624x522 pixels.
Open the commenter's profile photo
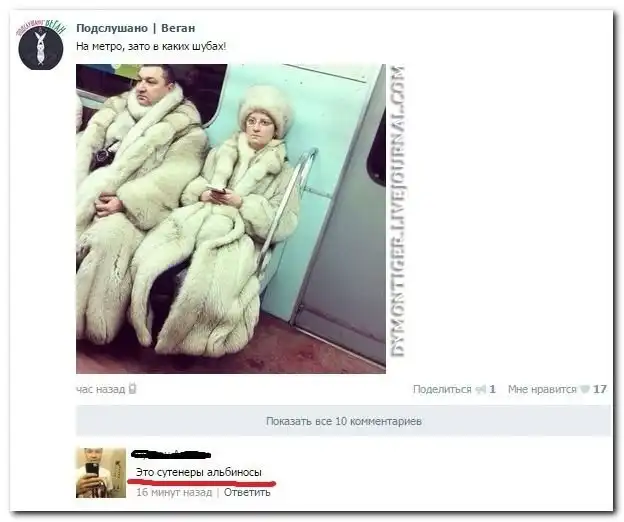pos(101,473)
